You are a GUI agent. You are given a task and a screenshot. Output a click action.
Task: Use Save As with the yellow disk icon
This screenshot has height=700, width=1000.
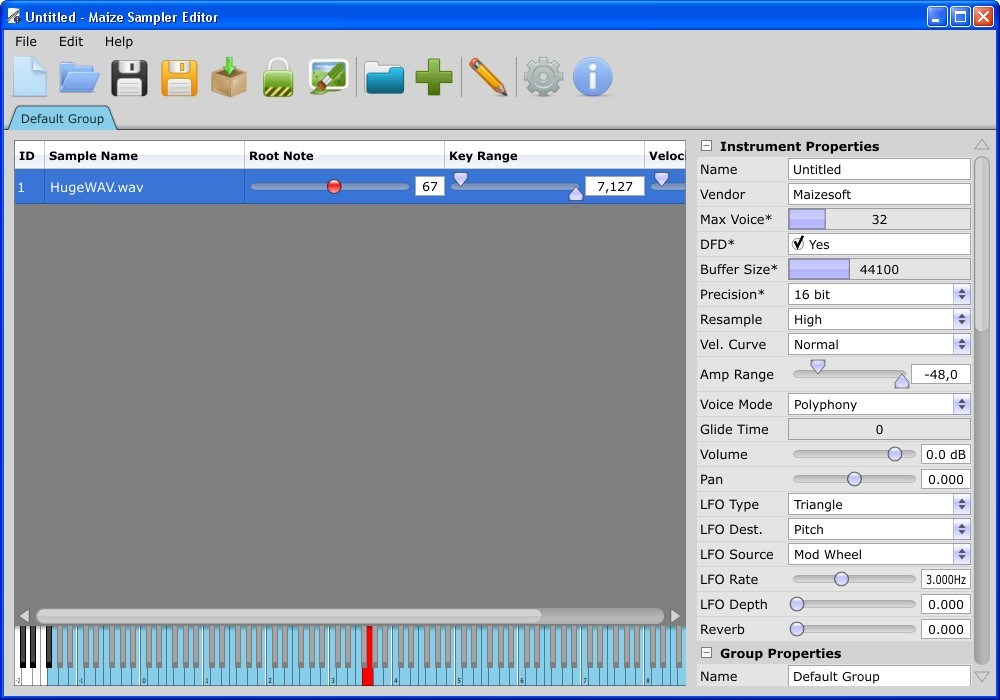[179, 76]
